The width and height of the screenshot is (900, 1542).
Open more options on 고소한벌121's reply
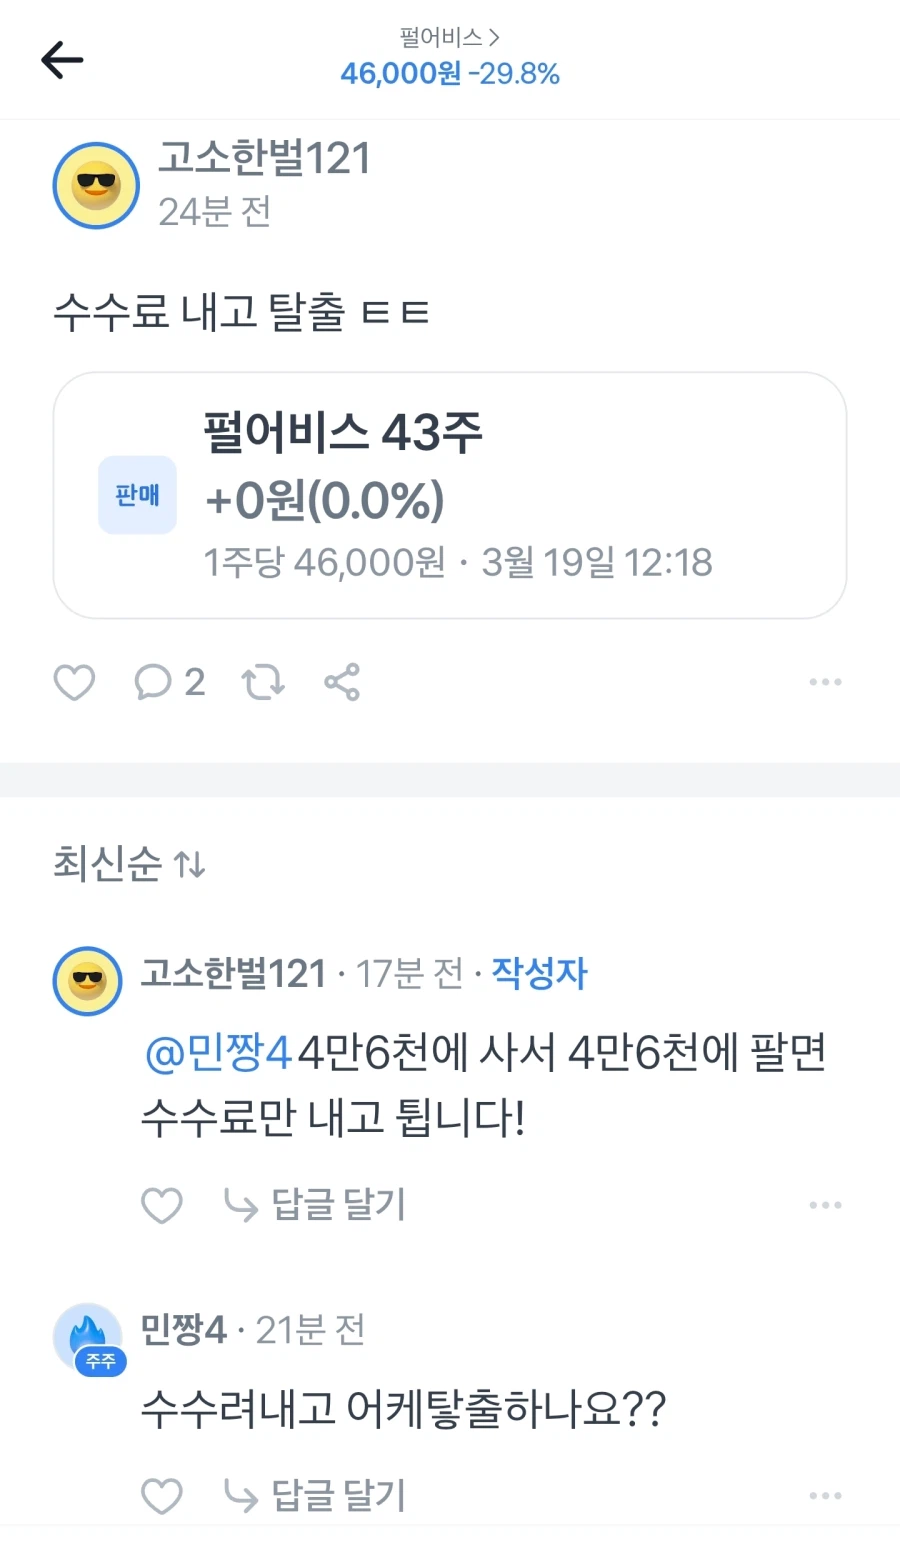coord(826,1205)
